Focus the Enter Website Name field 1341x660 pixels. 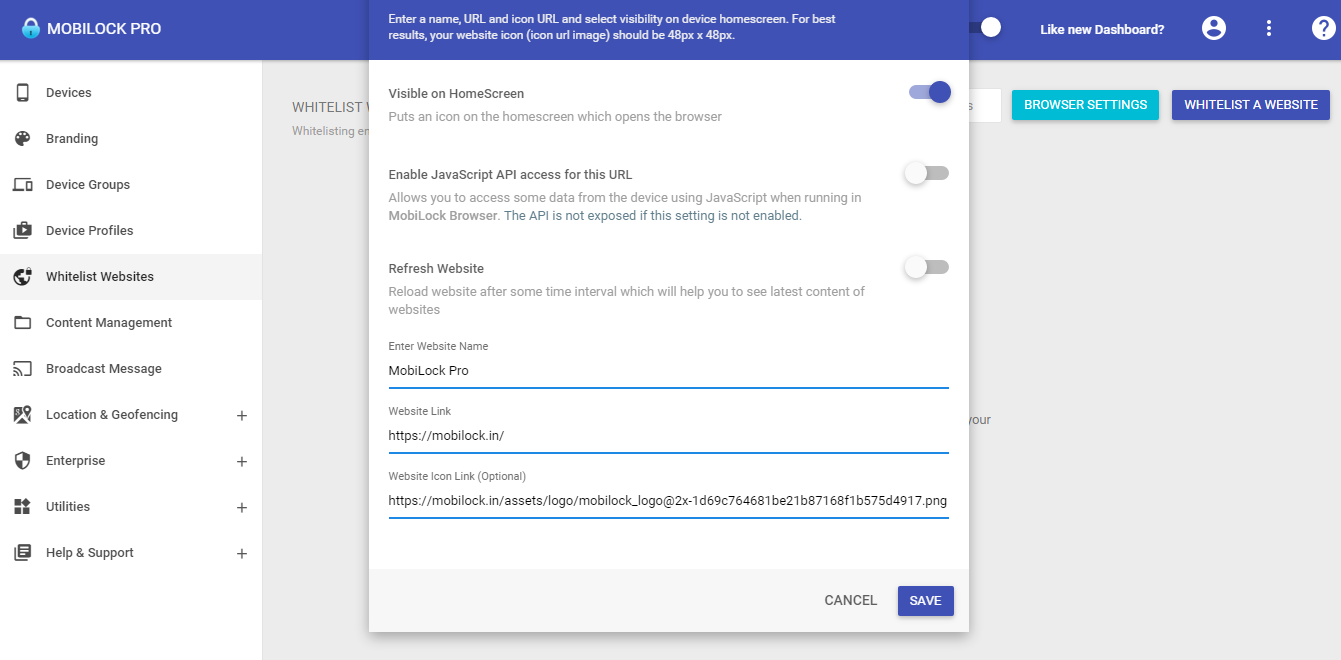(668, 371)
